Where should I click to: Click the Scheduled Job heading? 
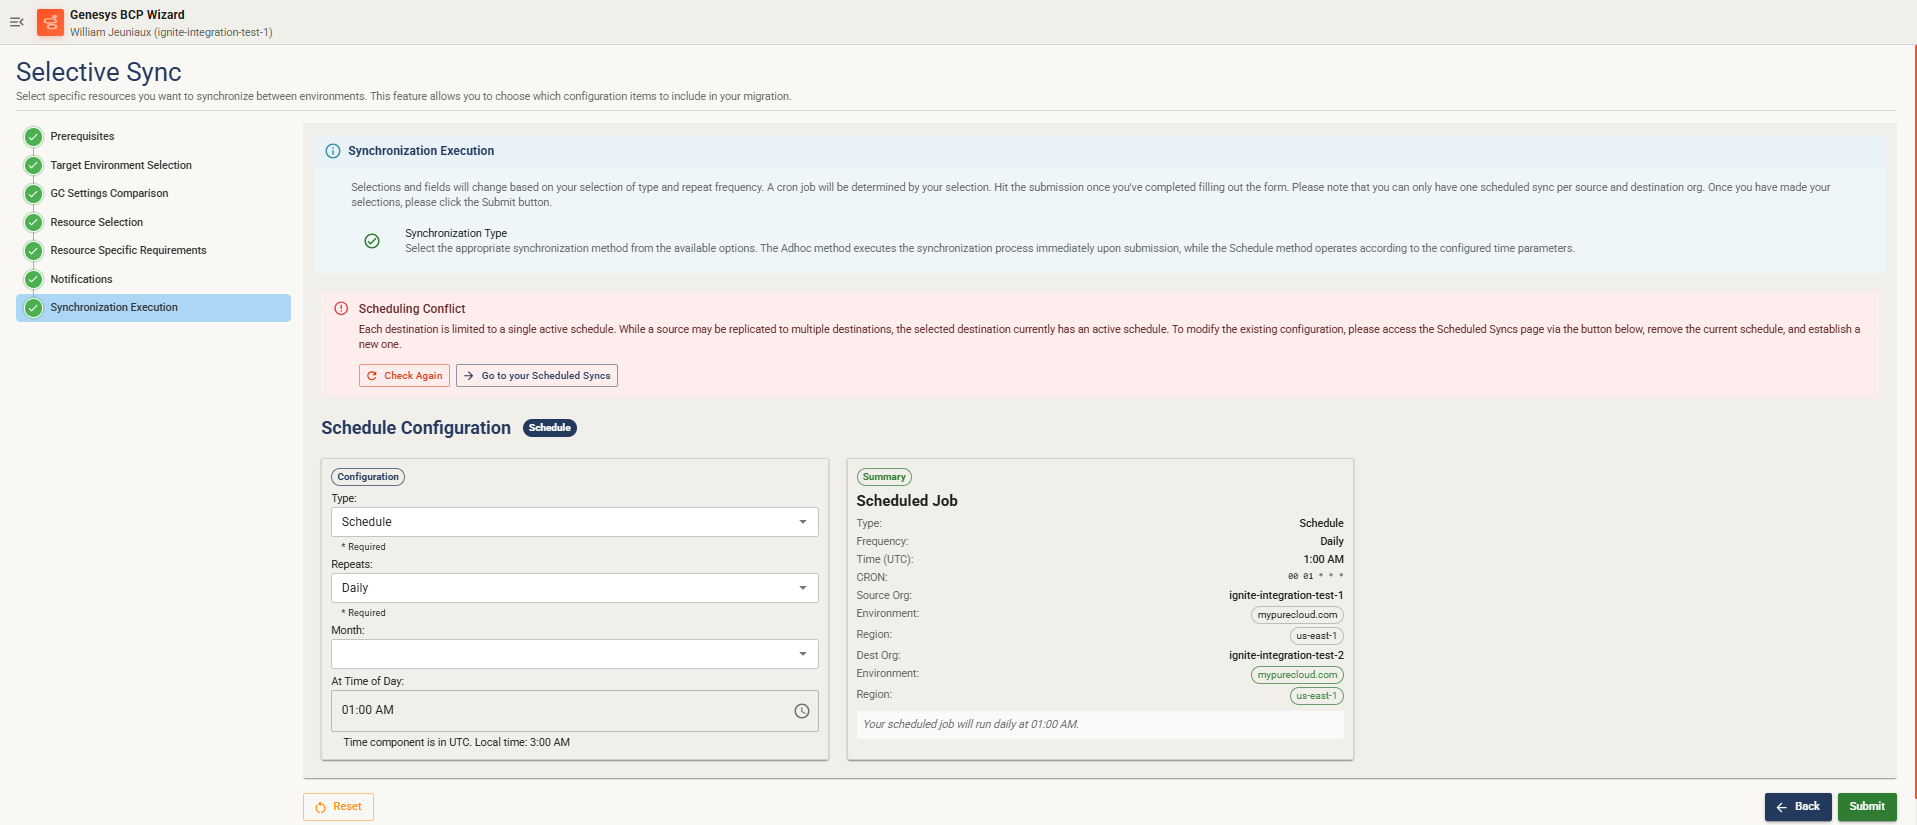click(907, 501)
